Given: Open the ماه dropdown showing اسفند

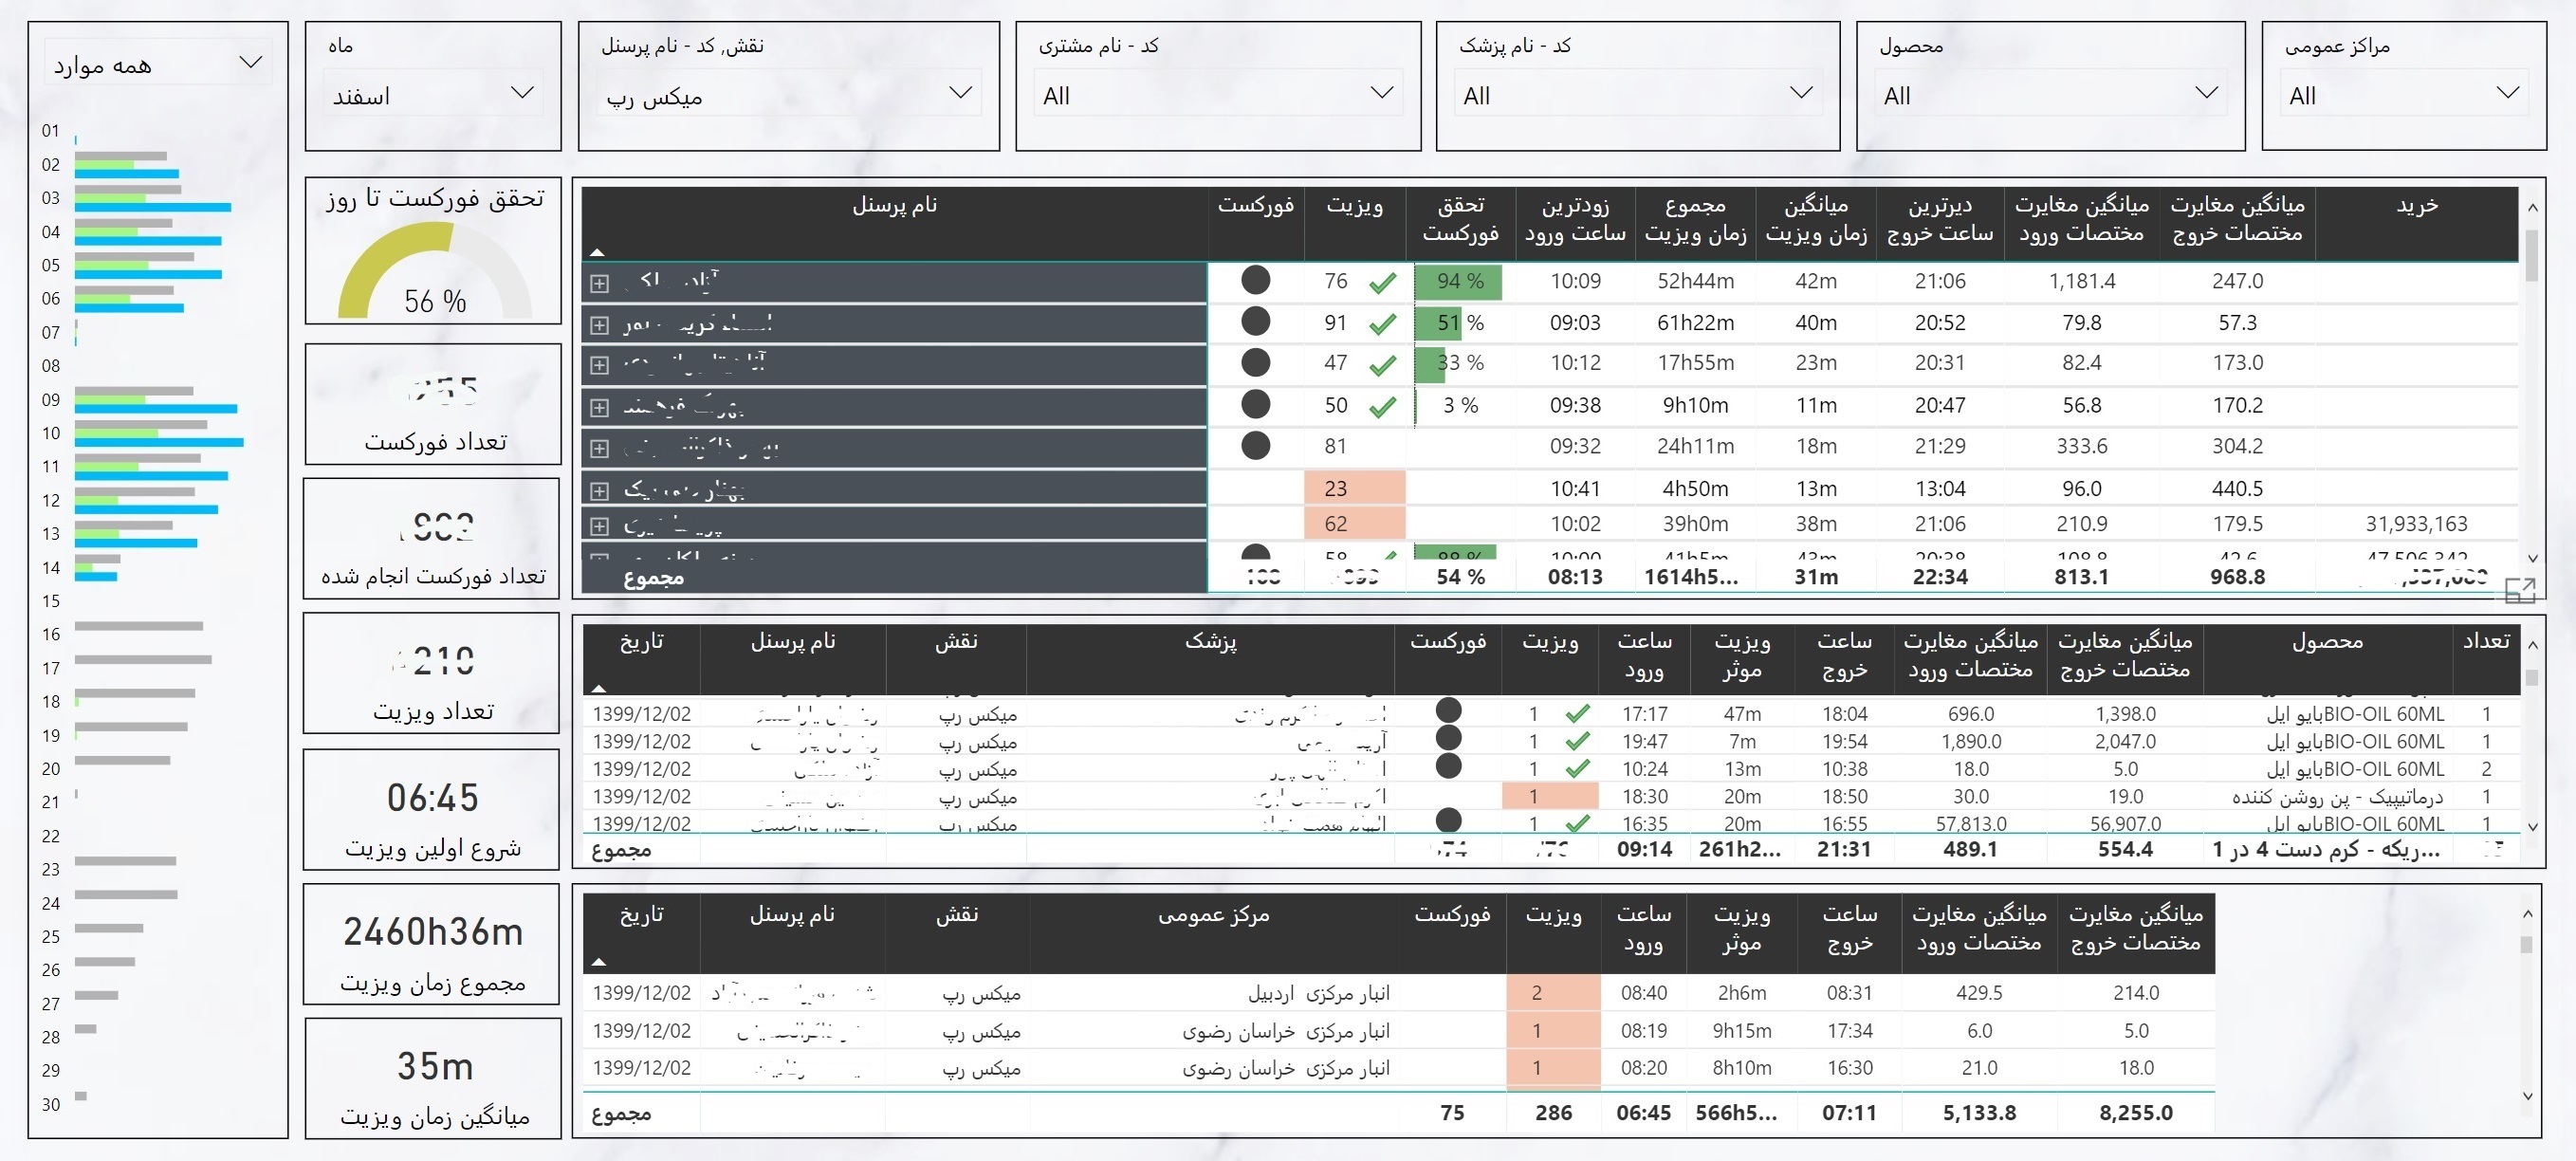Looking at the screenshot, I should [522, 94].
